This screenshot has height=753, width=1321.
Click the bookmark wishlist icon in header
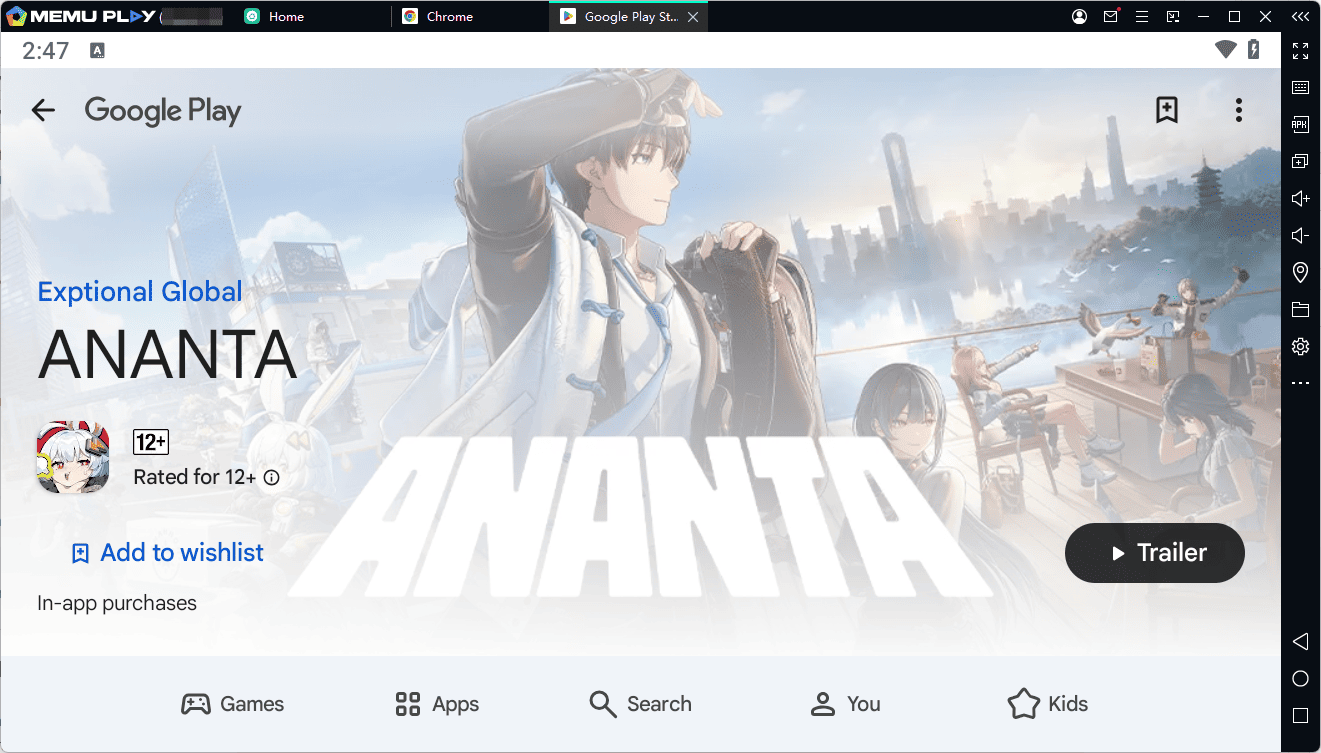pos(1166,110)
